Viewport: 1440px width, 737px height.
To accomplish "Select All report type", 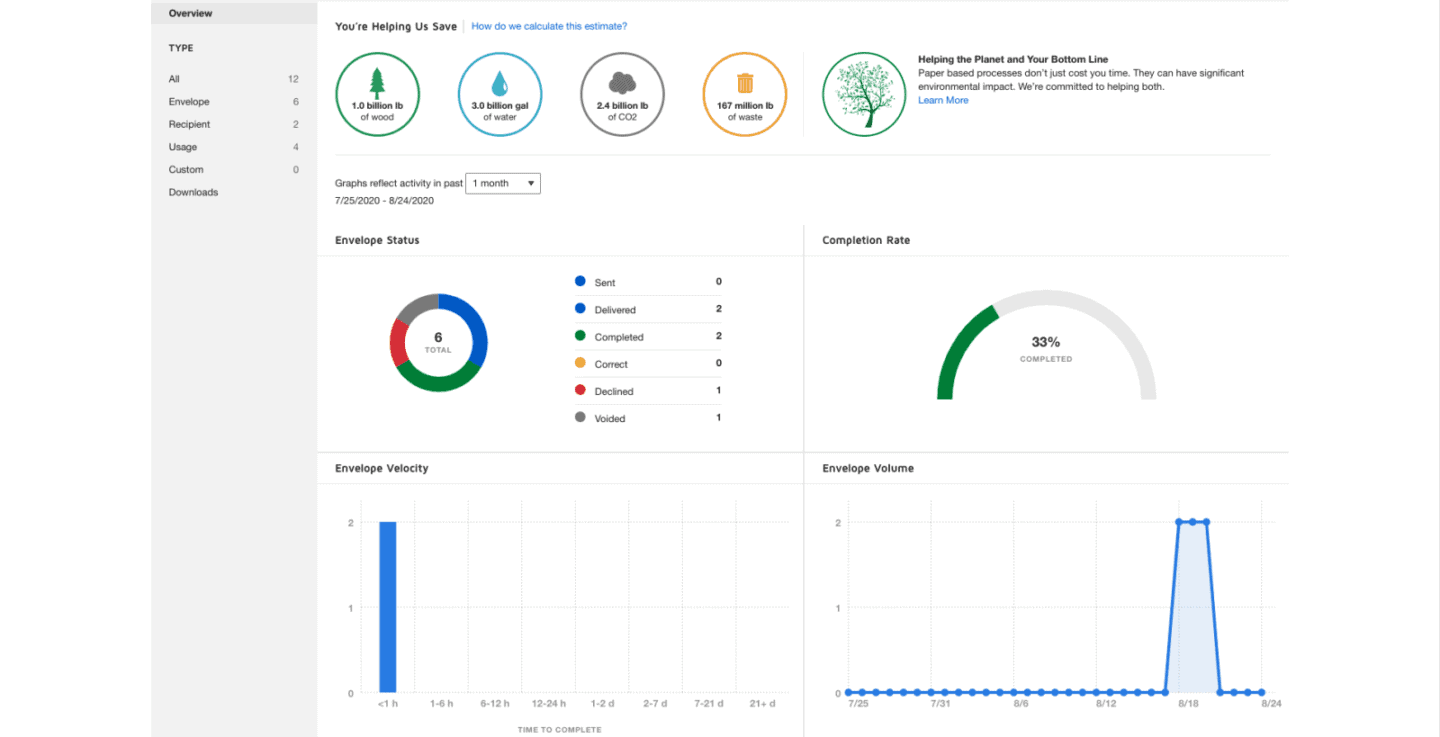I will [234, 79].
